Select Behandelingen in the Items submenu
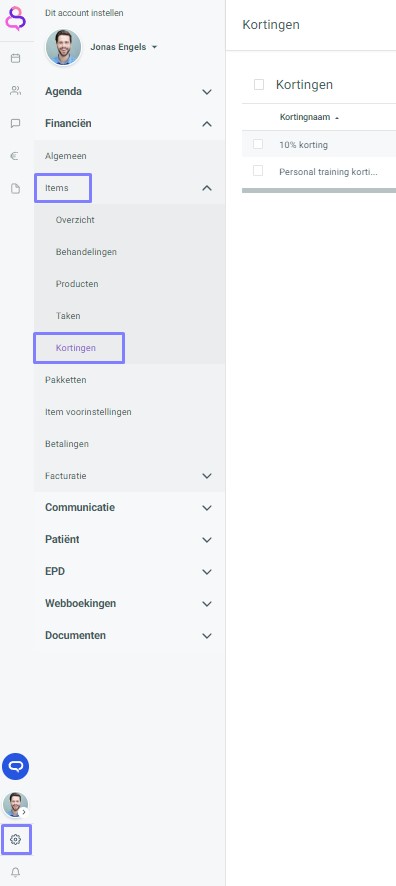 tap(86, 252)
